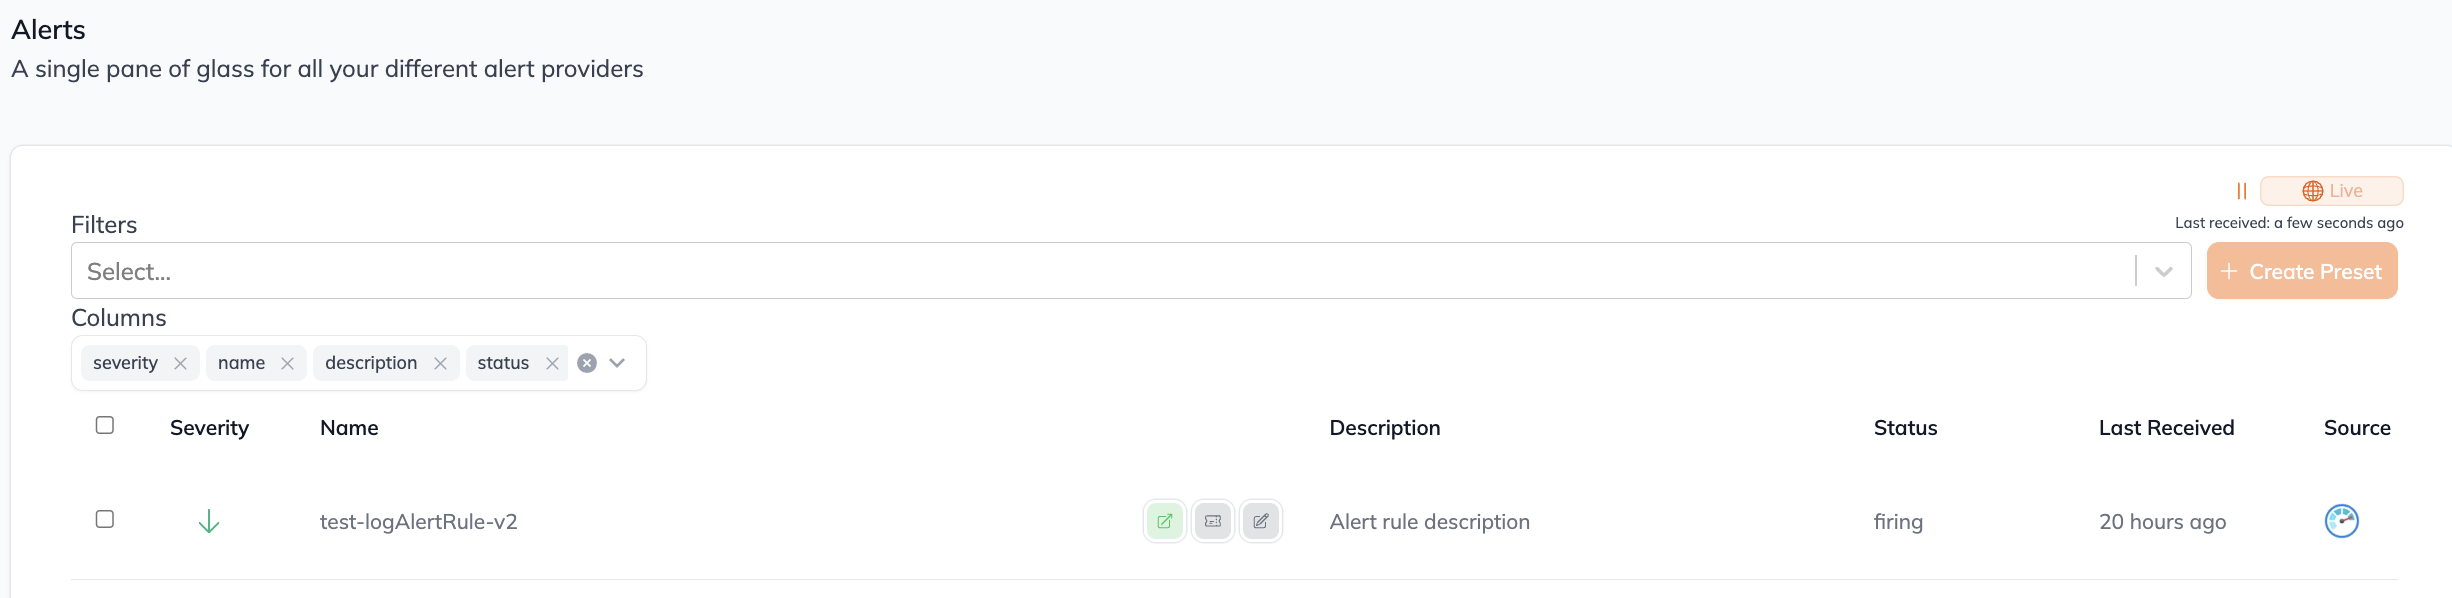The height and width of the screenshot is (598, 2452).
Task: Check the test-logAlertRule-v2 row checkbox
Action: [x=105, y=519]
